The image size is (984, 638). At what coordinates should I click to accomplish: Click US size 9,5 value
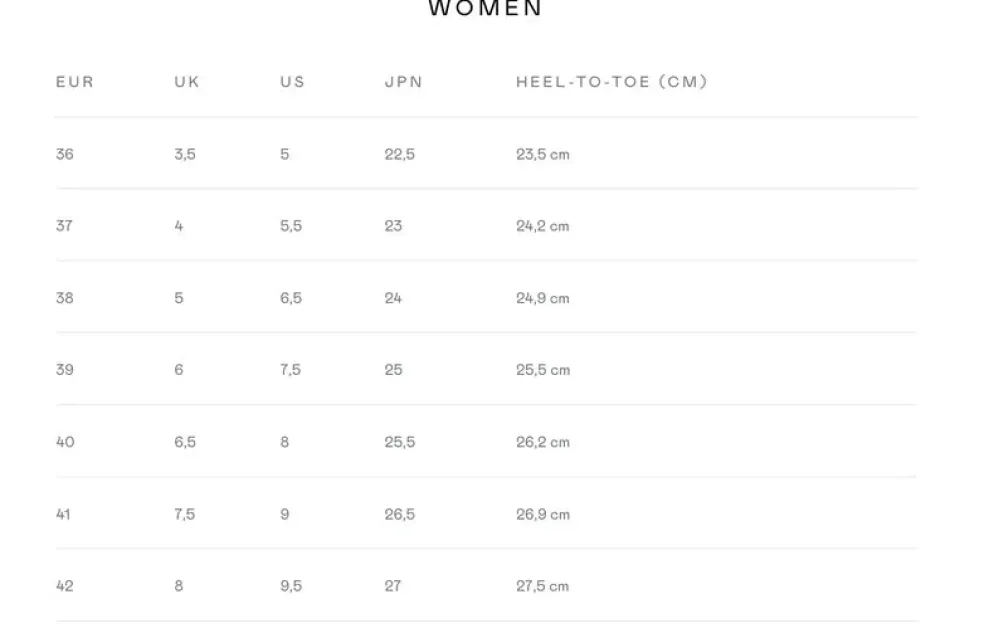(291, 586)
